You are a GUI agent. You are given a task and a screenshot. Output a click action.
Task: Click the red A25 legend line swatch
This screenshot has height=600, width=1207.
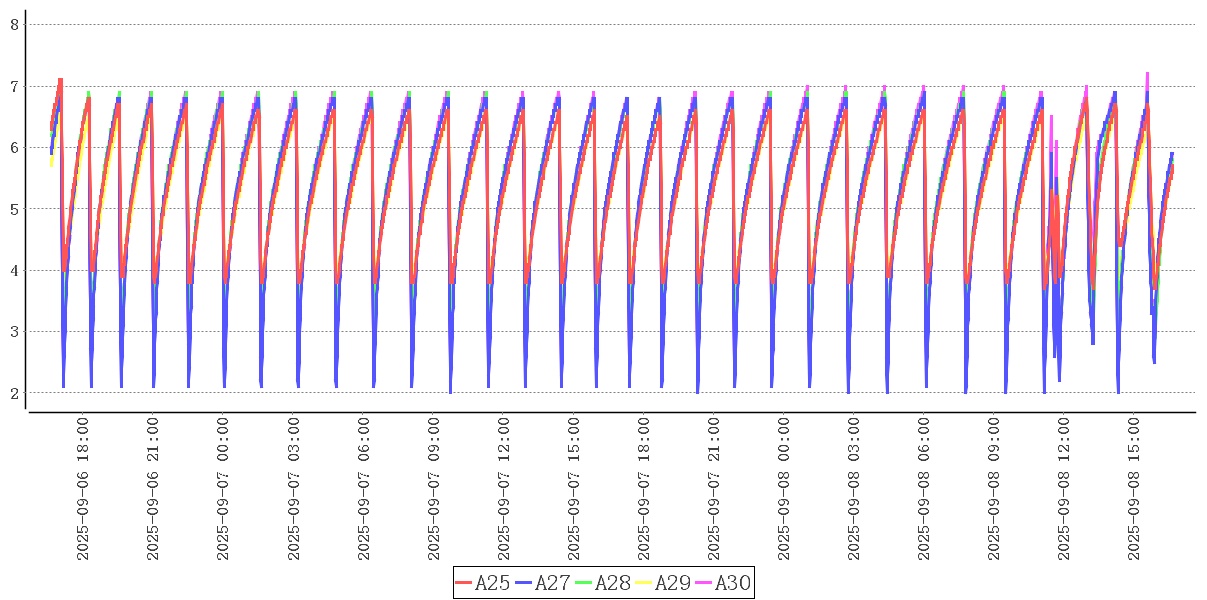464,583
